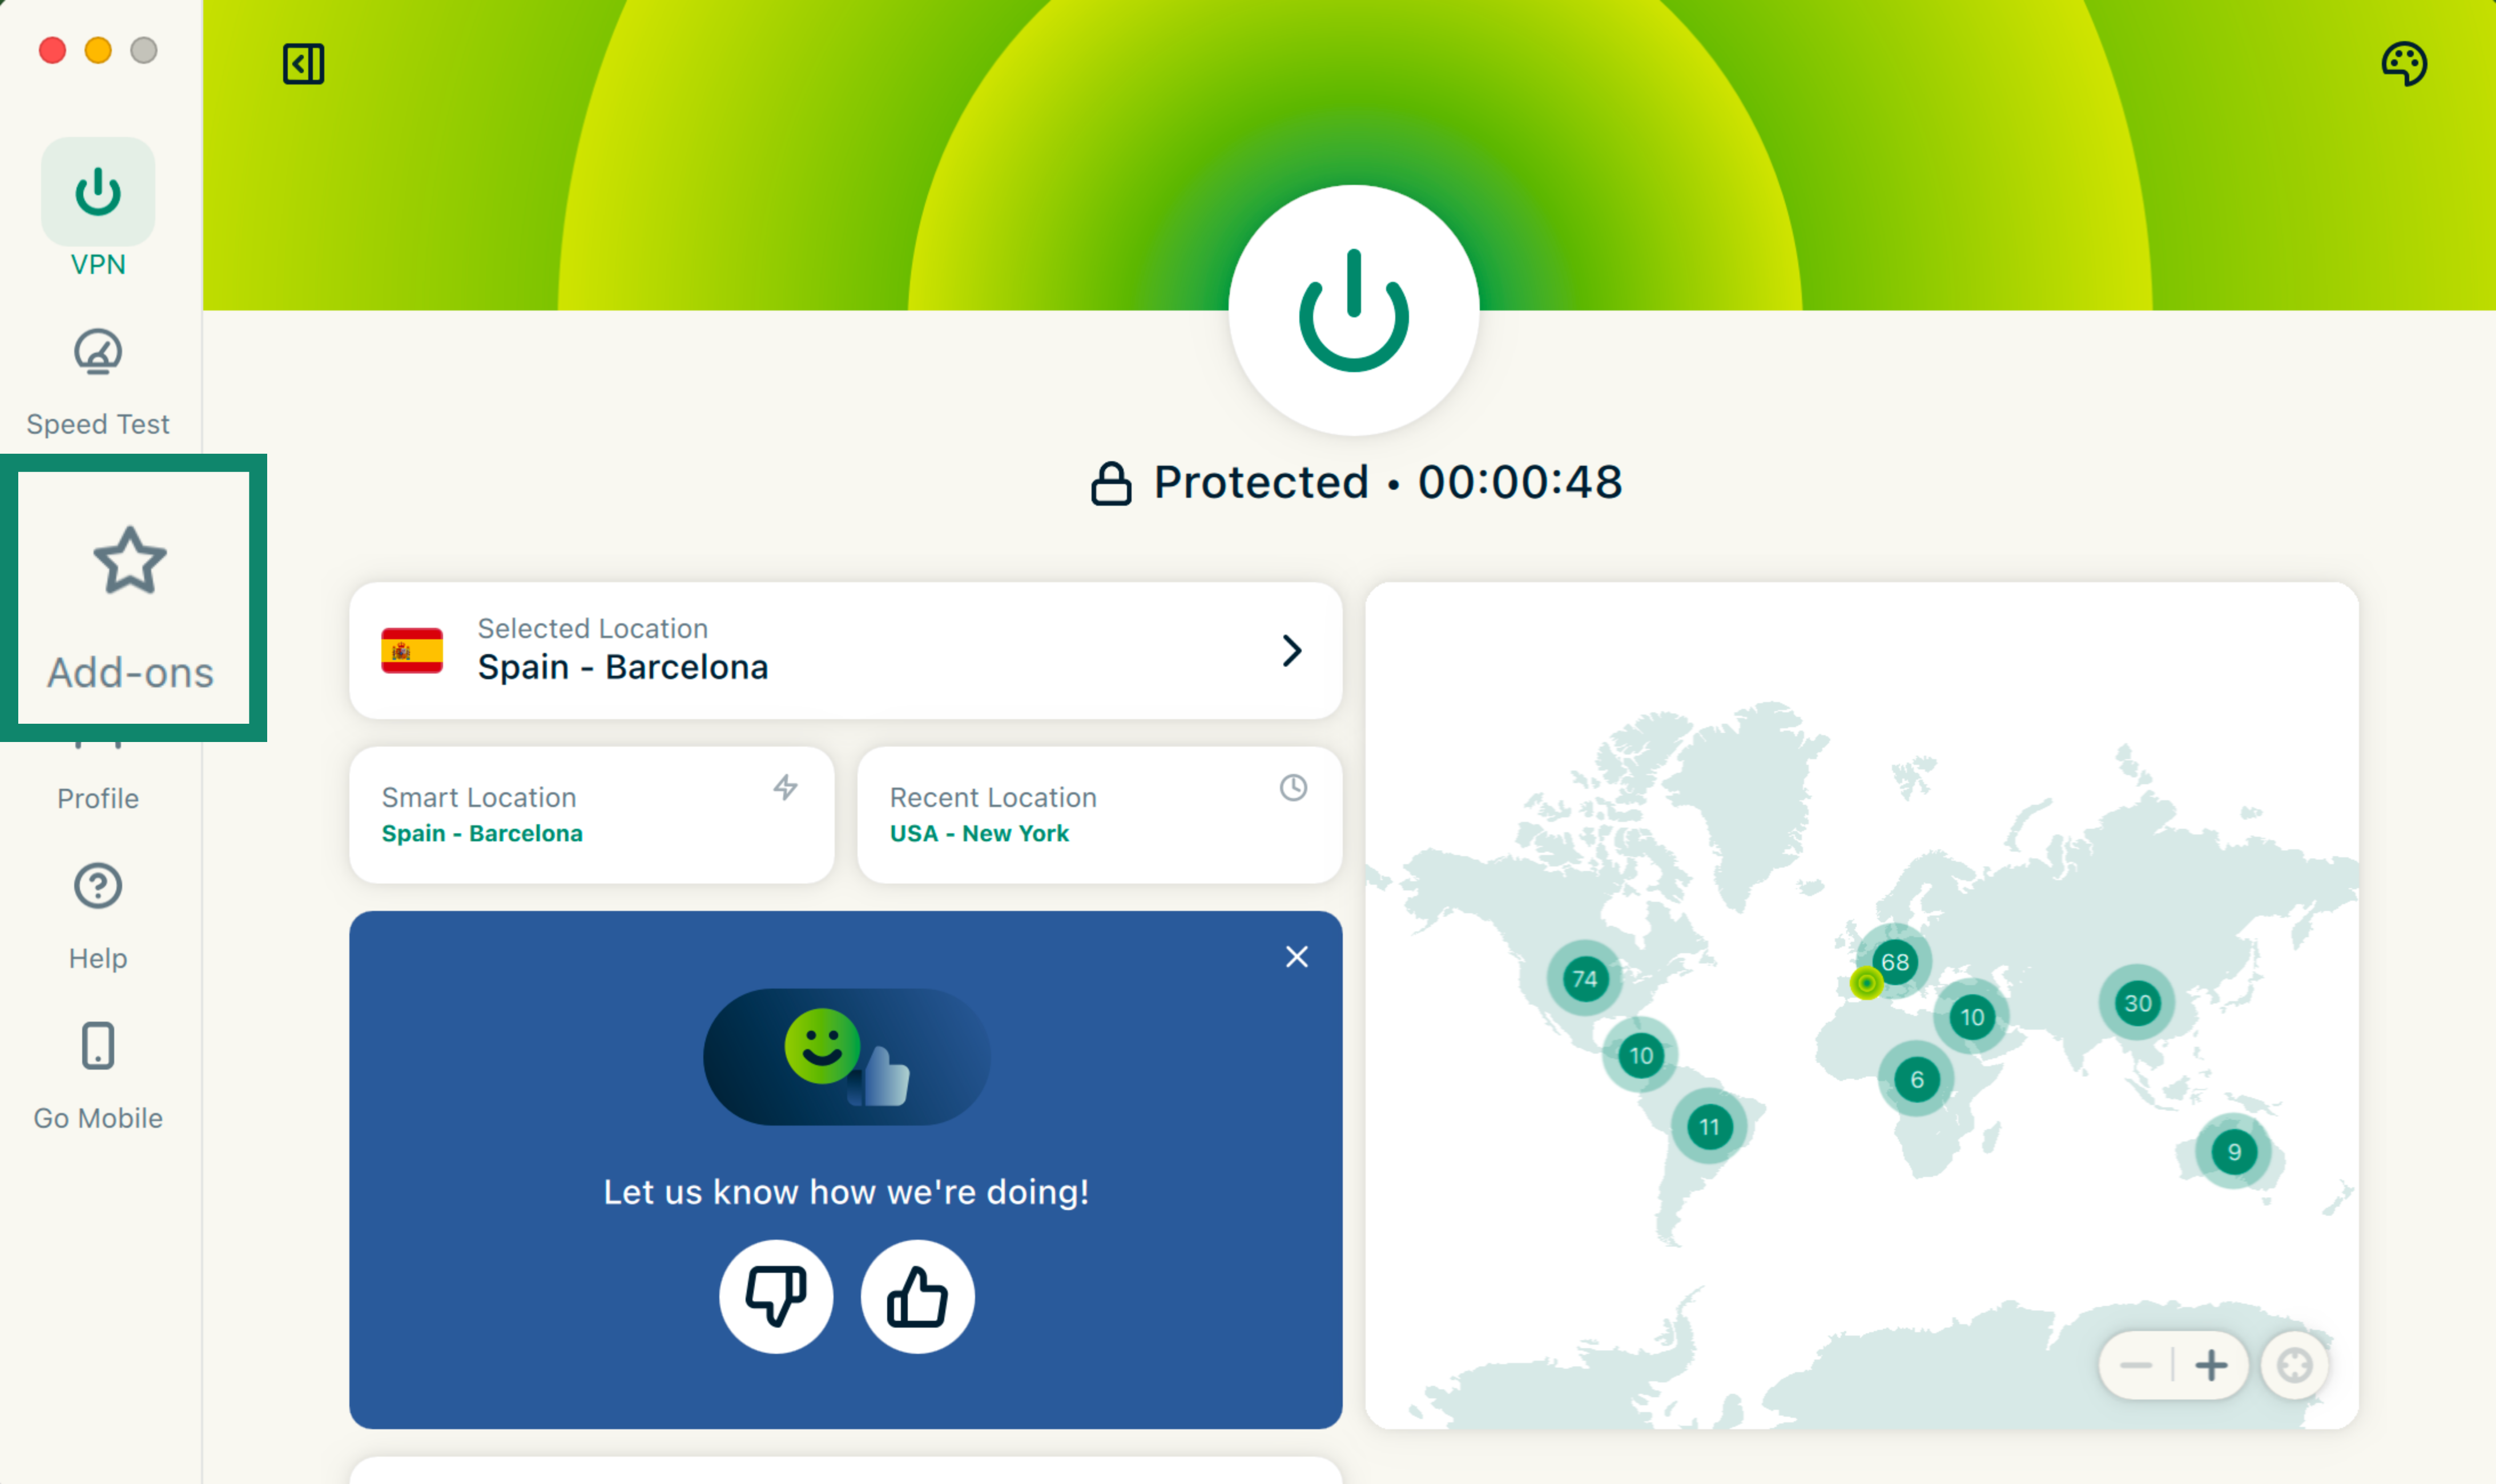Click the thumbs down feedback icon
This screenshot has width=2496, height=1484.
pyautogui.click(x=776, y=1297)
